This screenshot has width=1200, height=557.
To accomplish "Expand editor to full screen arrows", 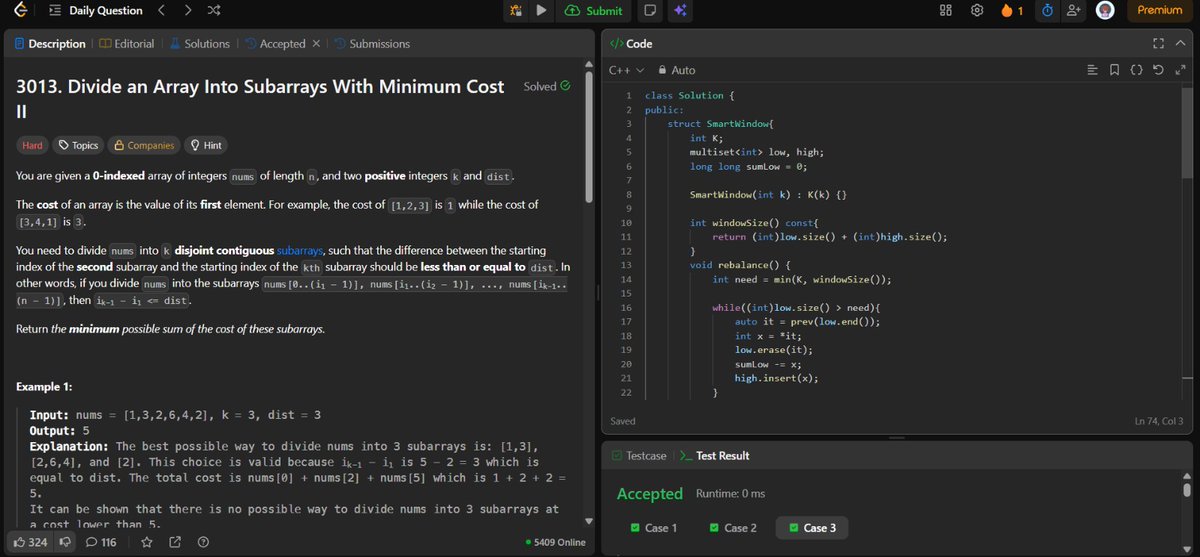I will coord(1181,70).
